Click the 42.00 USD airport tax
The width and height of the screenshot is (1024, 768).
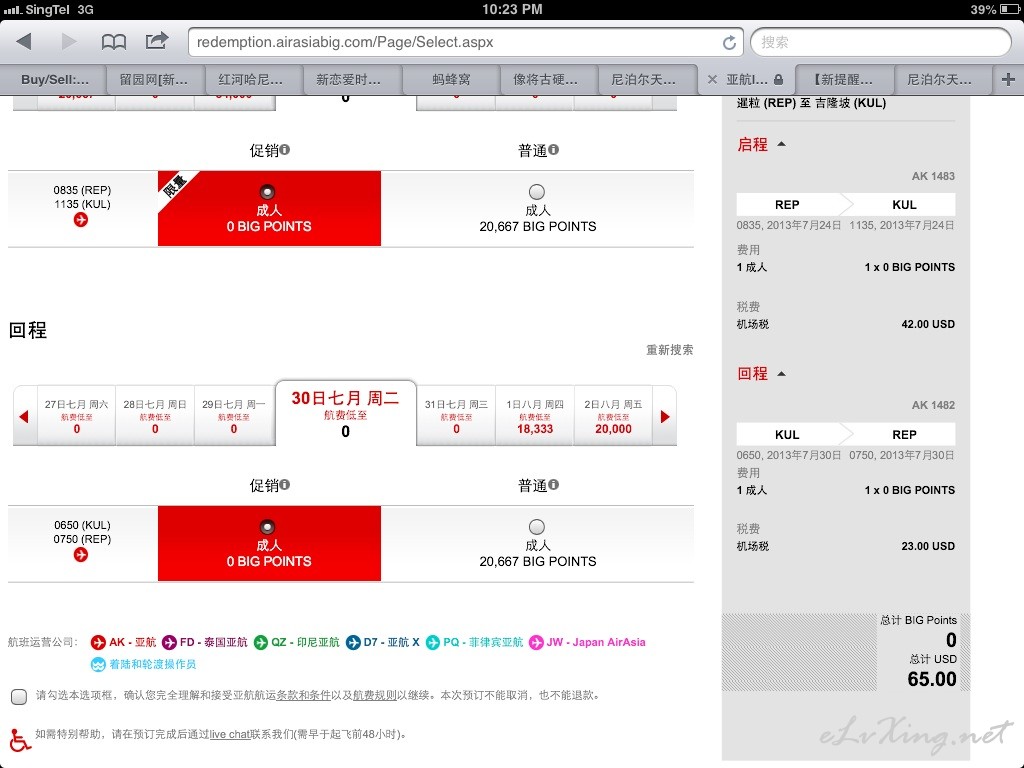point(928,325)
